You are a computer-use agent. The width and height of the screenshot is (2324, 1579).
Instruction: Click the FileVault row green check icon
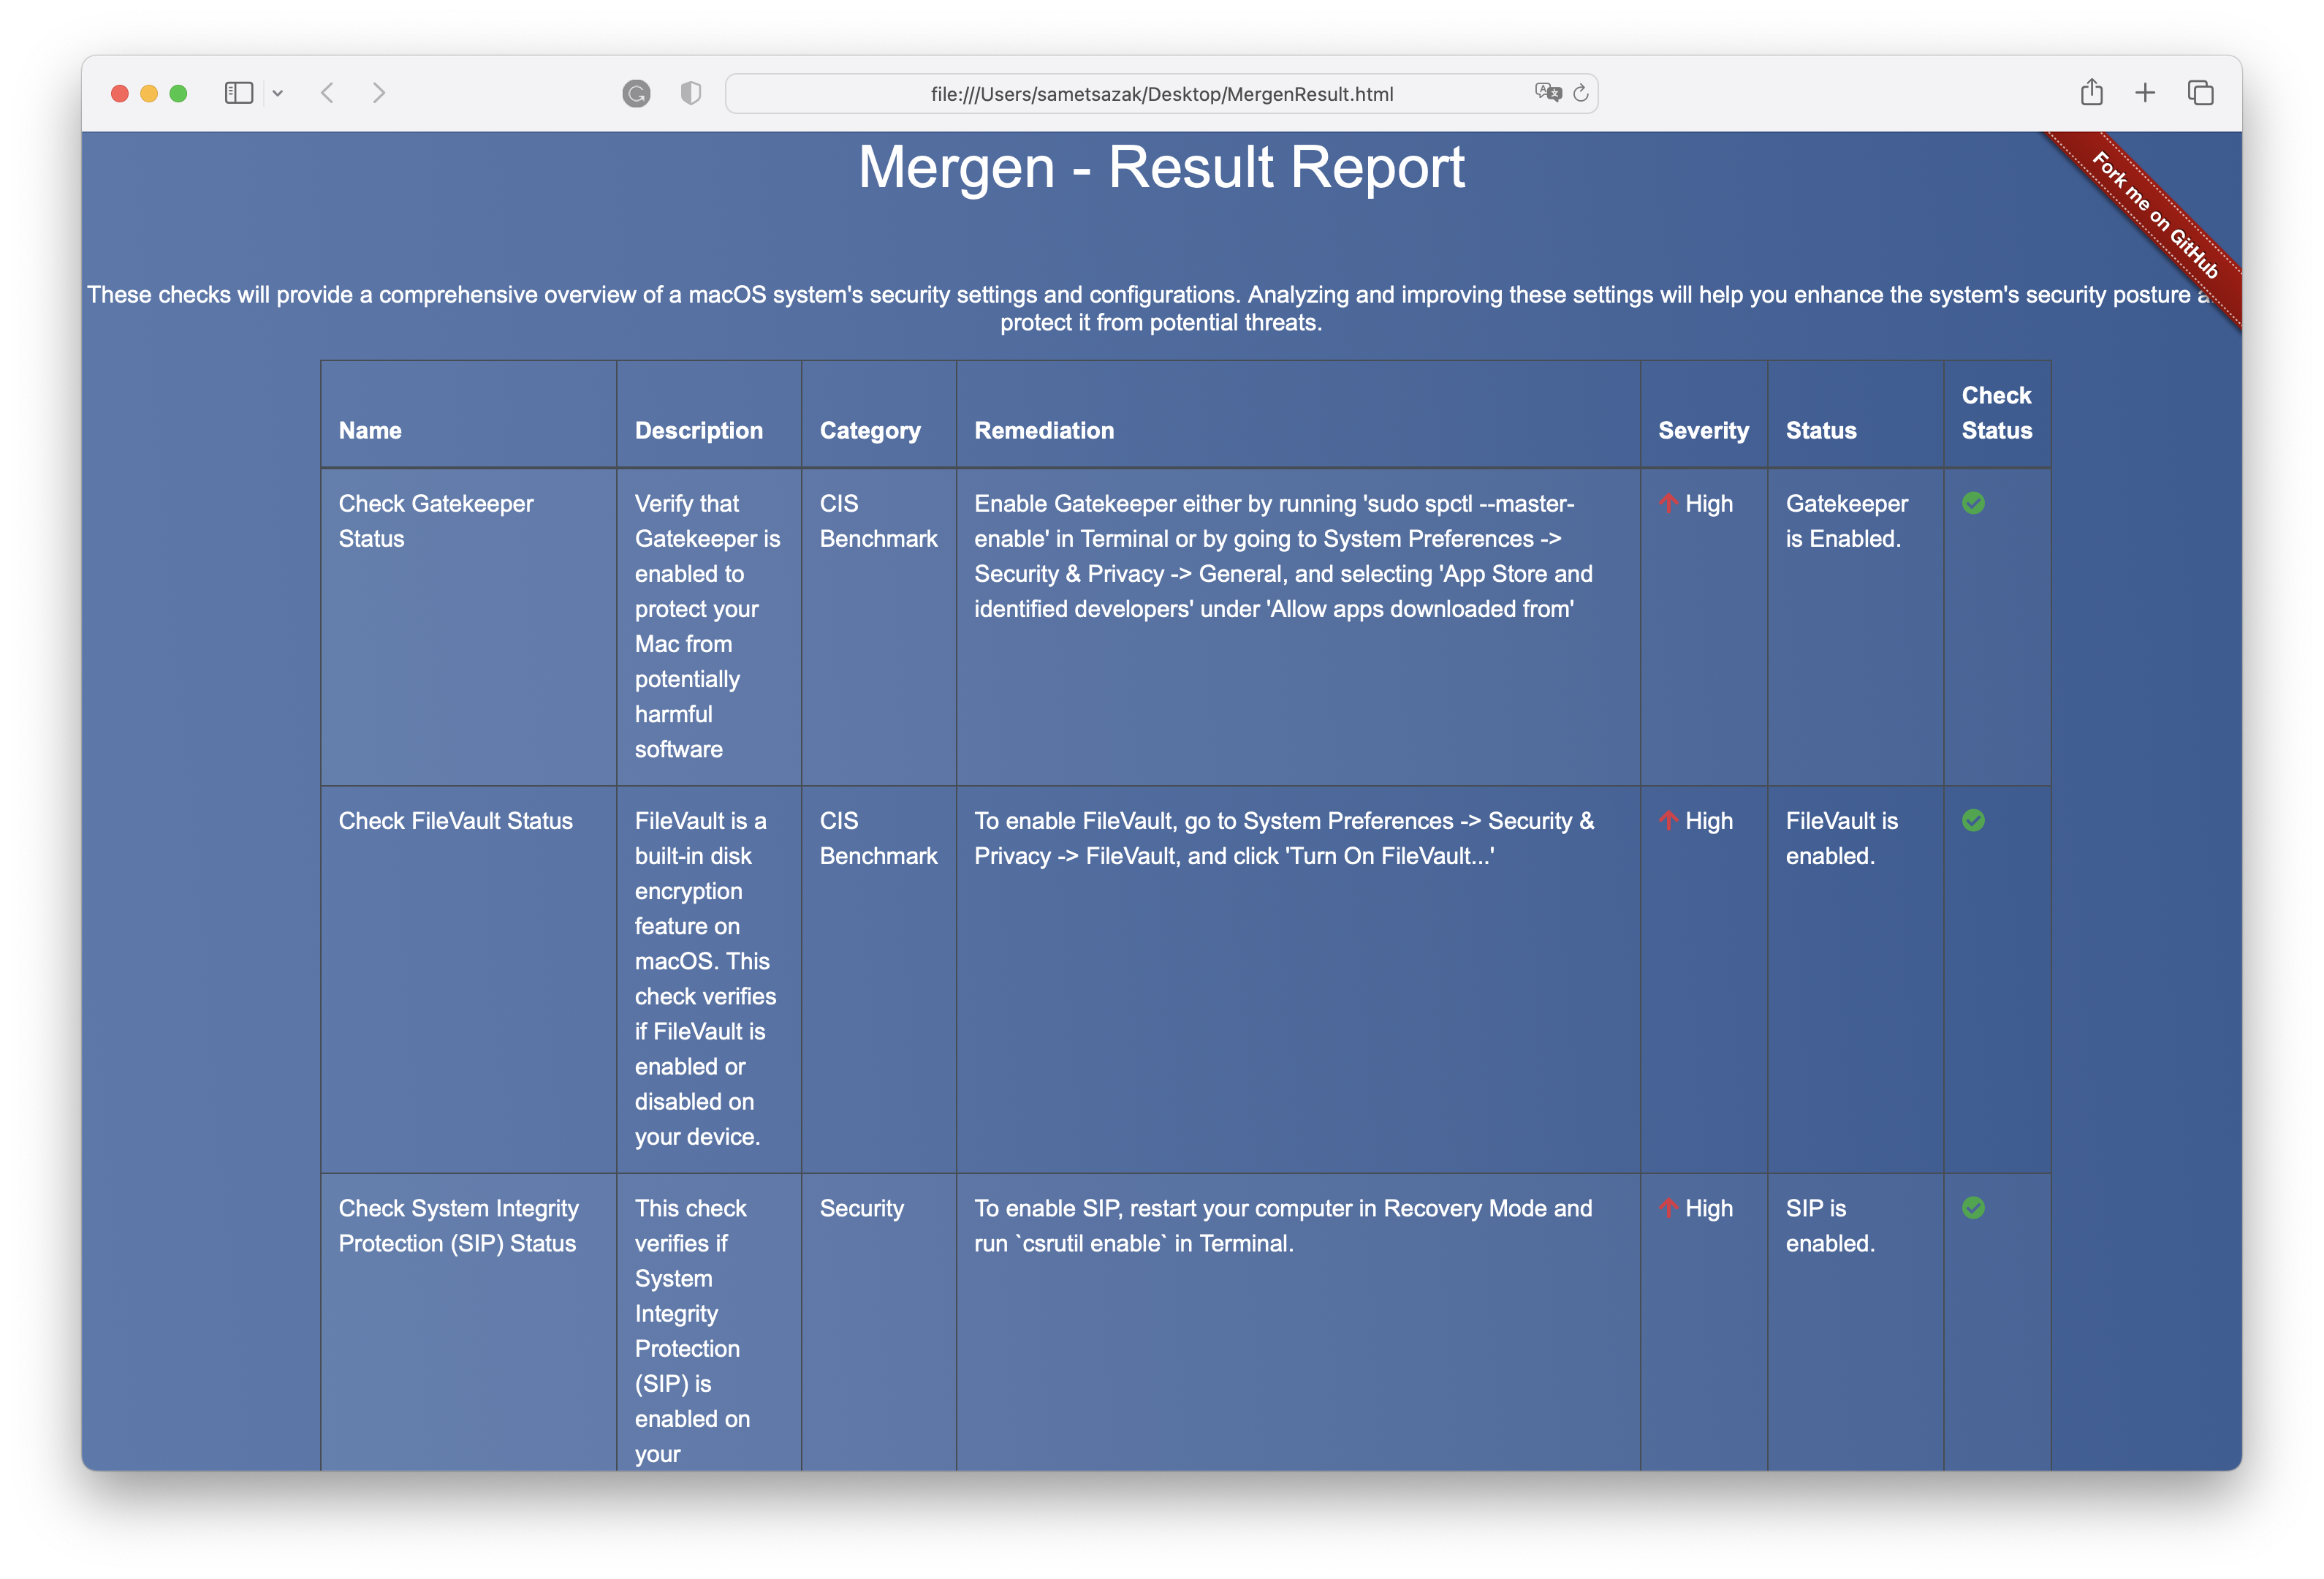coord(1973,820)
